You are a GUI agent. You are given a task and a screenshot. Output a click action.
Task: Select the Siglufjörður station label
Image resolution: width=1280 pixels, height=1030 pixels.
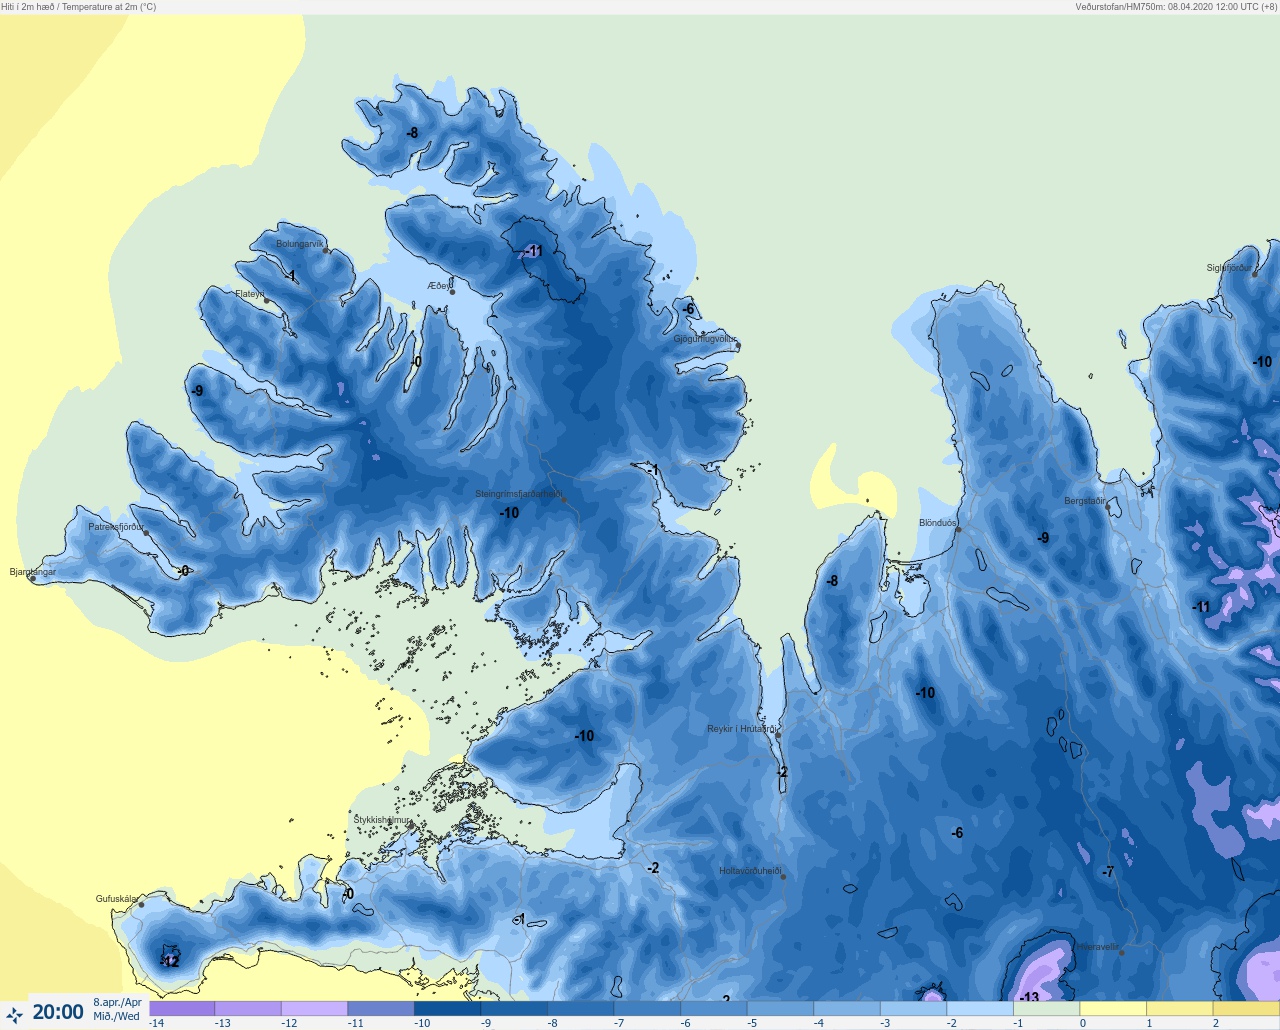[1228, 268]
